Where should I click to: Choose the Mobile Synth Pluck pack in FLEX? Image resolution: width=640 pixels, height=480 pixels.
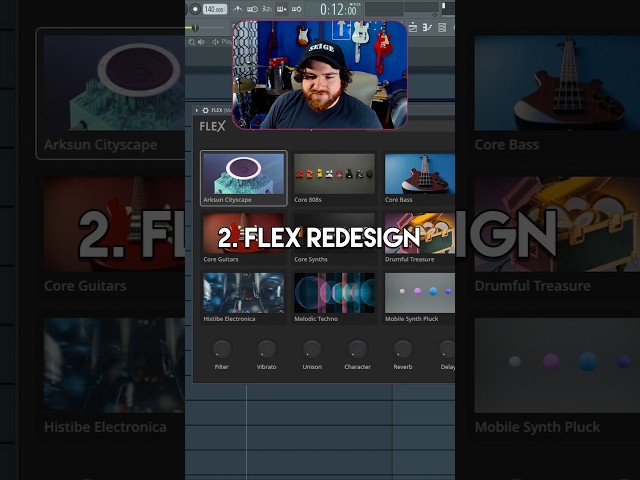tap(419, 298)
